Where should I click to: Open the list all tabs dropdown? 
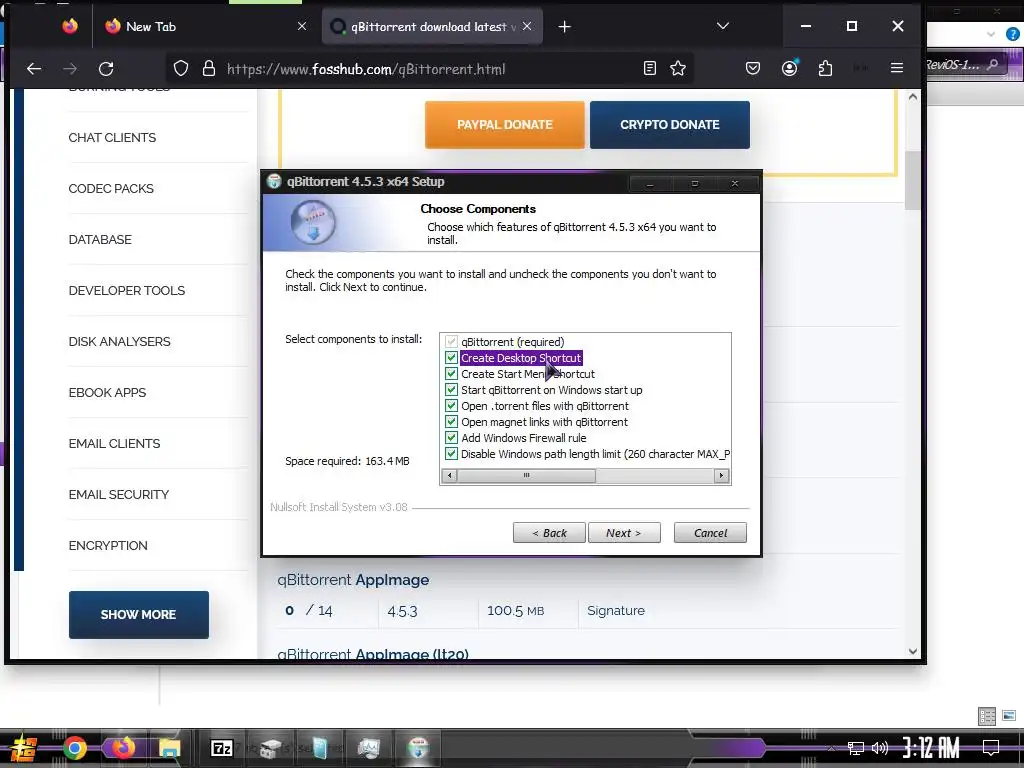[723, 26]
